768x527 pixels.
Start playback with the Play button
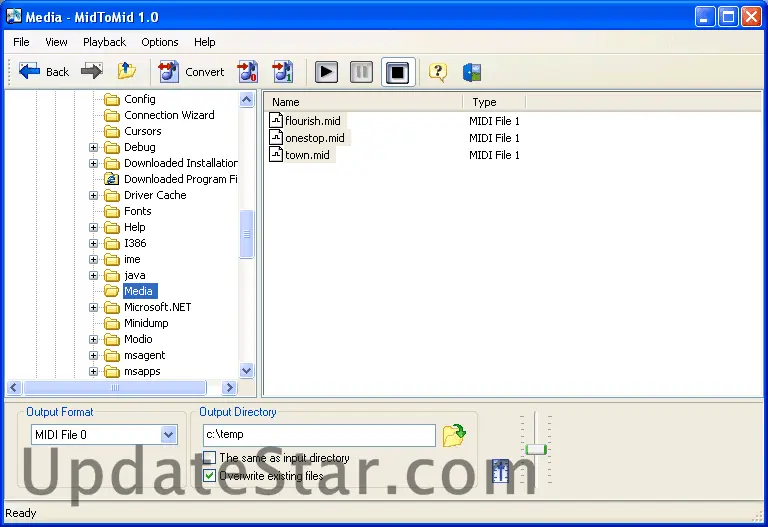tap(326, 72)
